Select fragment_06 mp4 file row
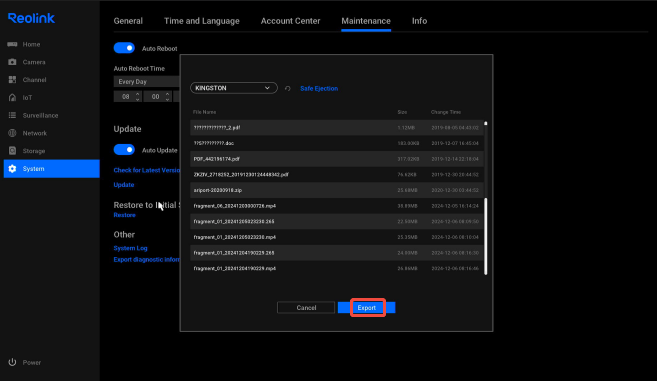 click(336, 206)
